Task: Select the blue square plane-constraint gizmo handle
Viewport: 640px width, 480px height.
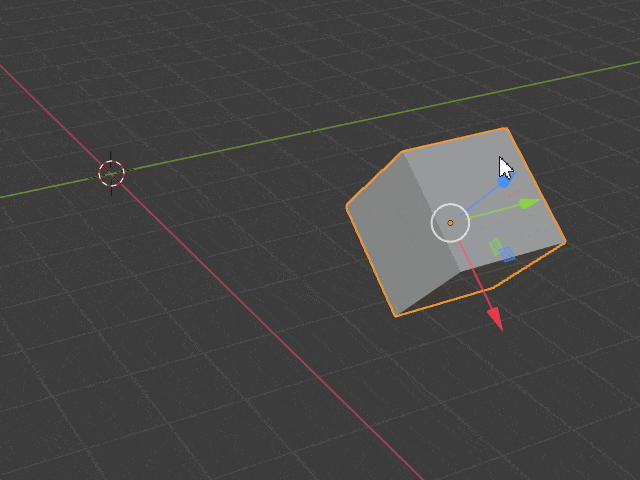Action: click(x=507, y=254)
